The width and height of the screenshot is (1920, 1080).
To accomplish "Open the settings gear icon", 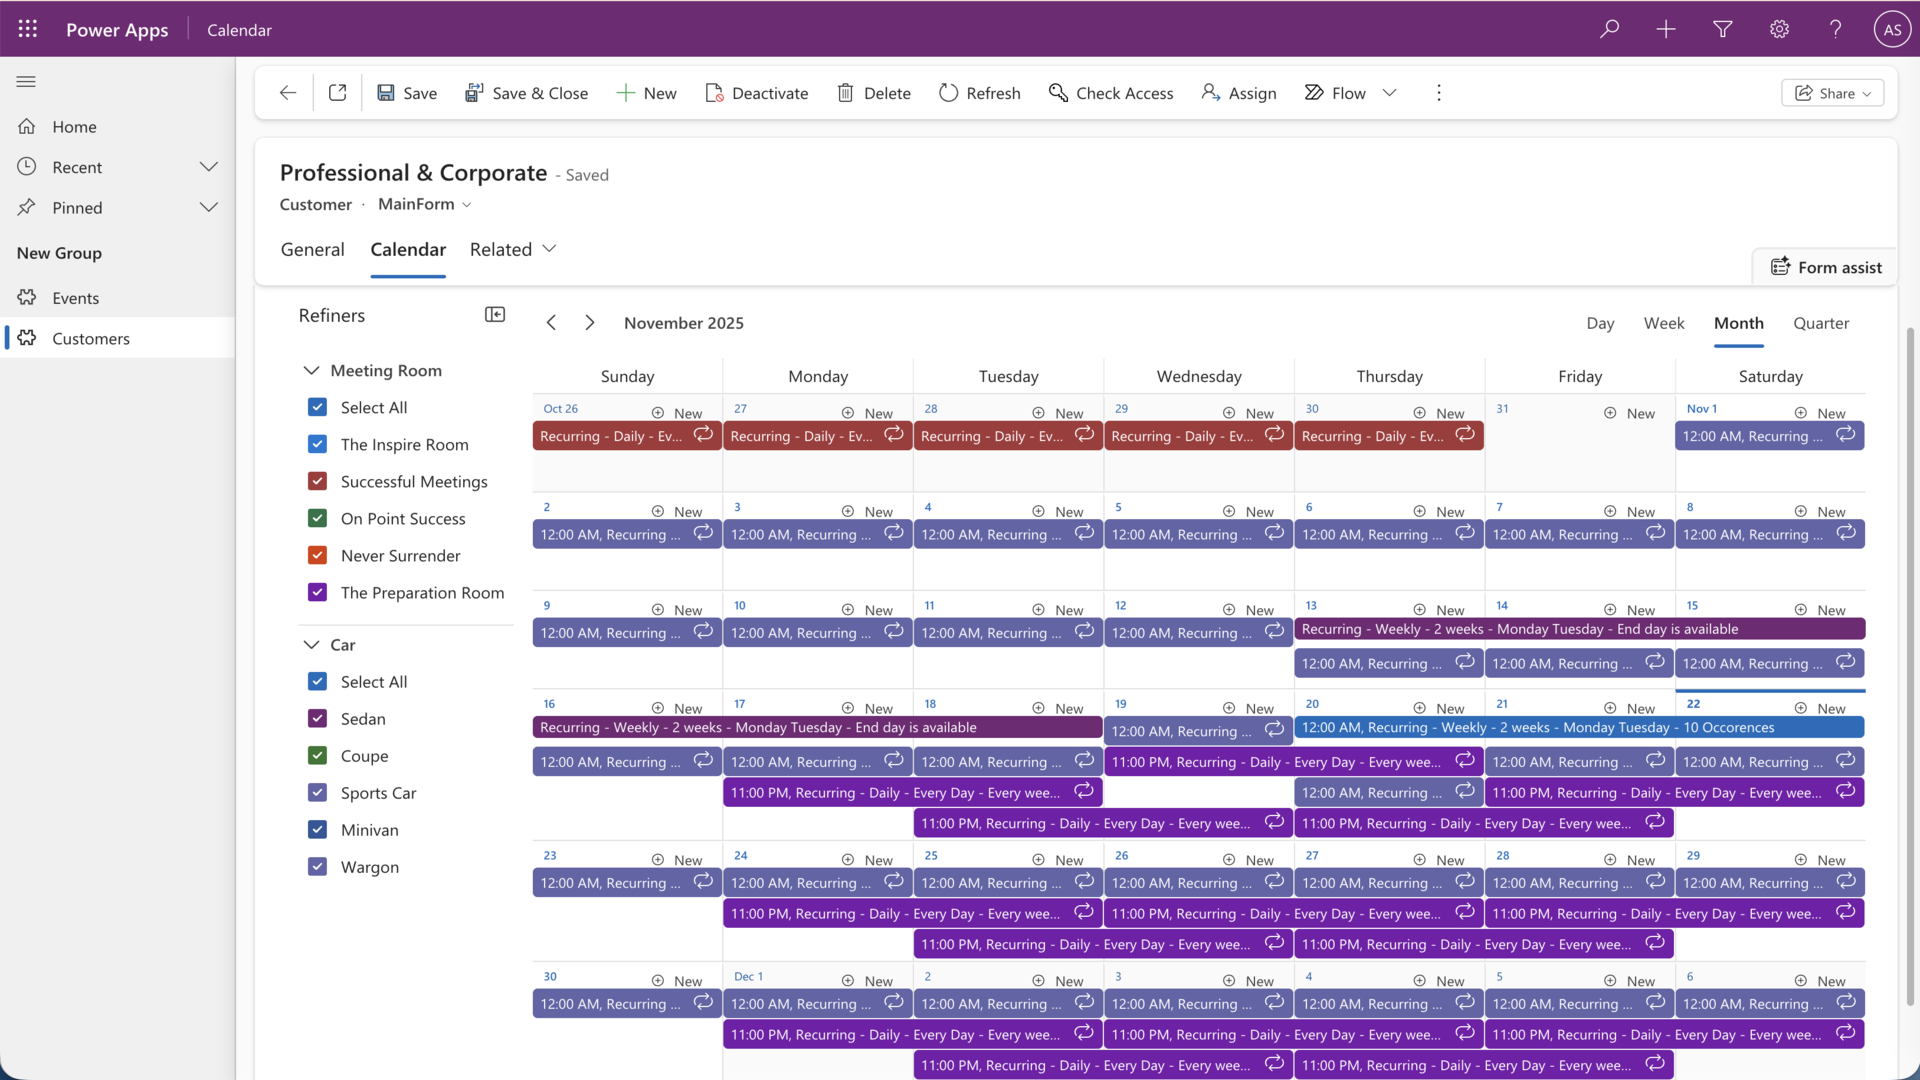I will 1779,29.
